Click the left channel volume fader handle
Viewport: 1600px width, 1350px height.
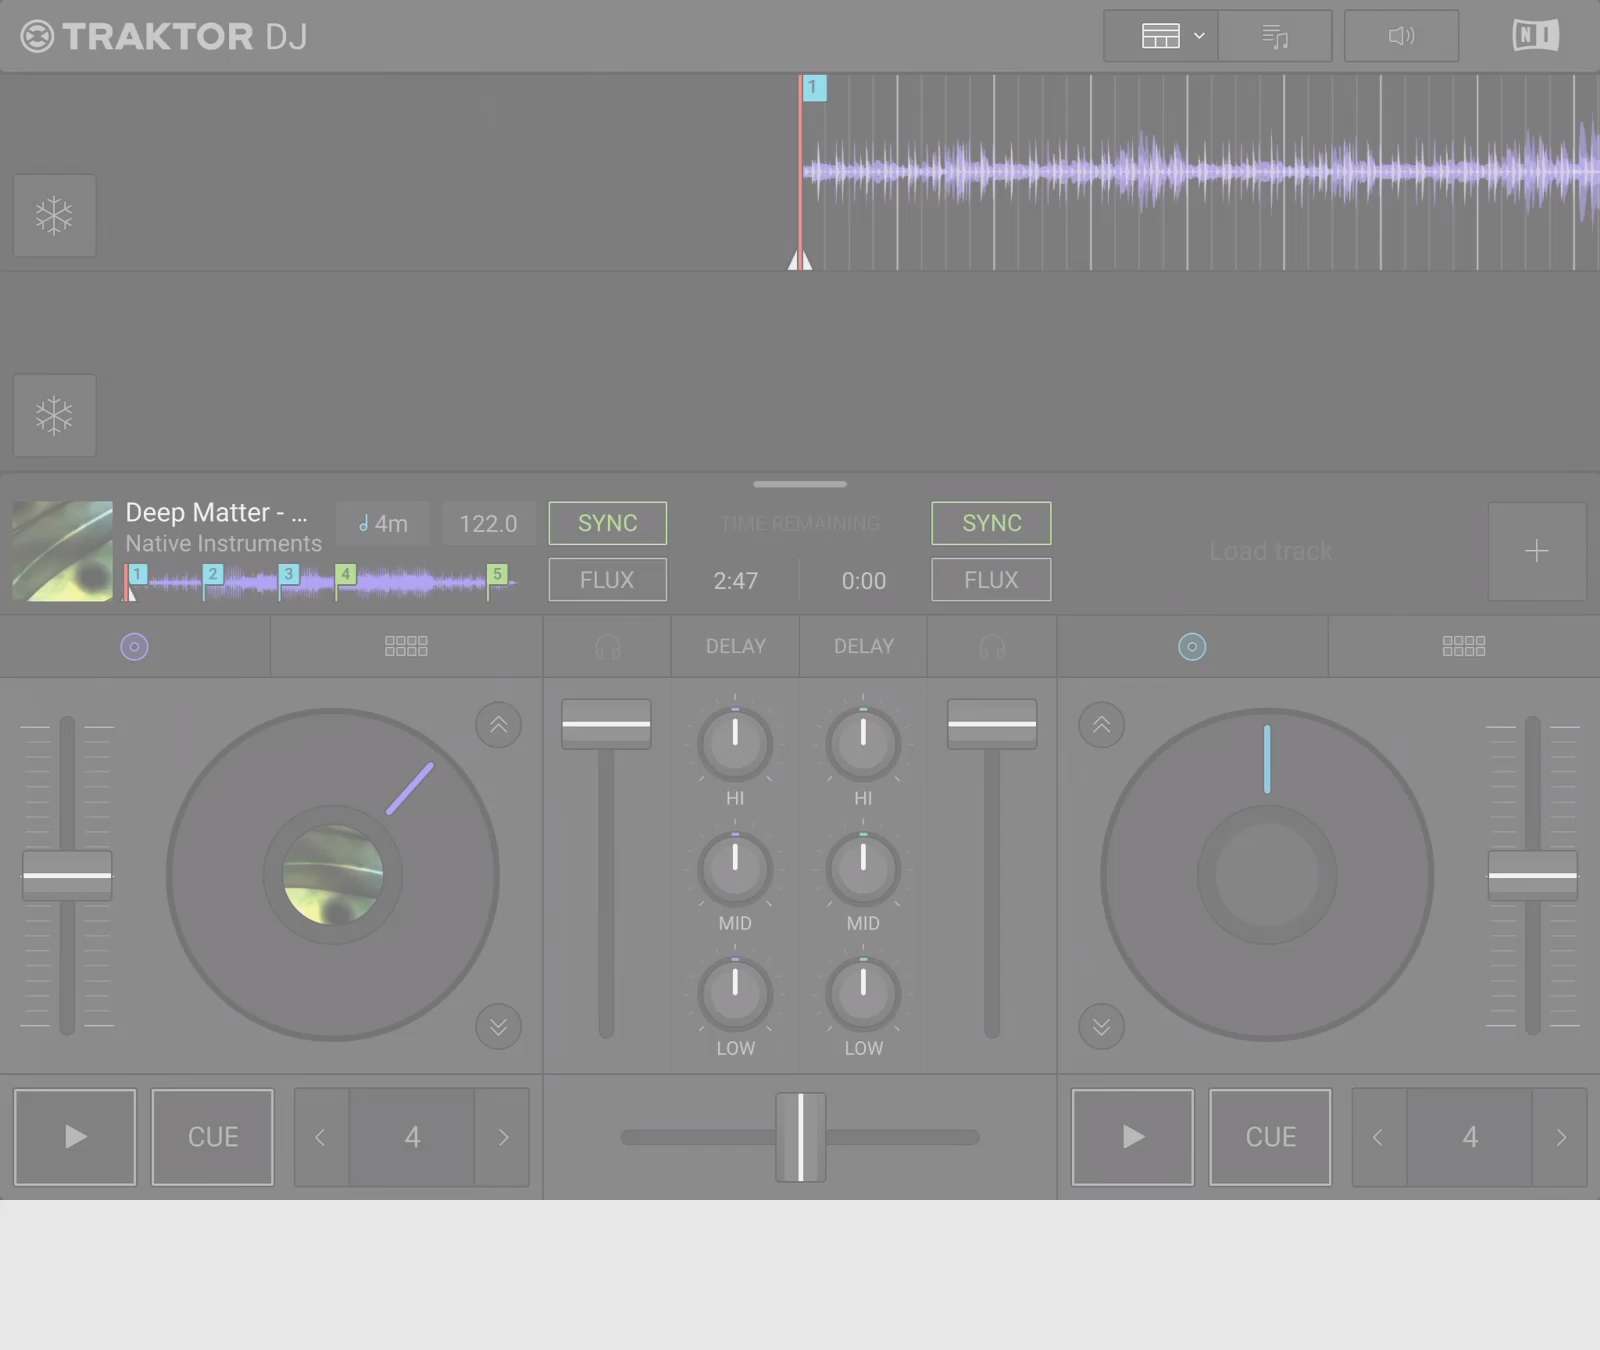(x=606, y=724)
